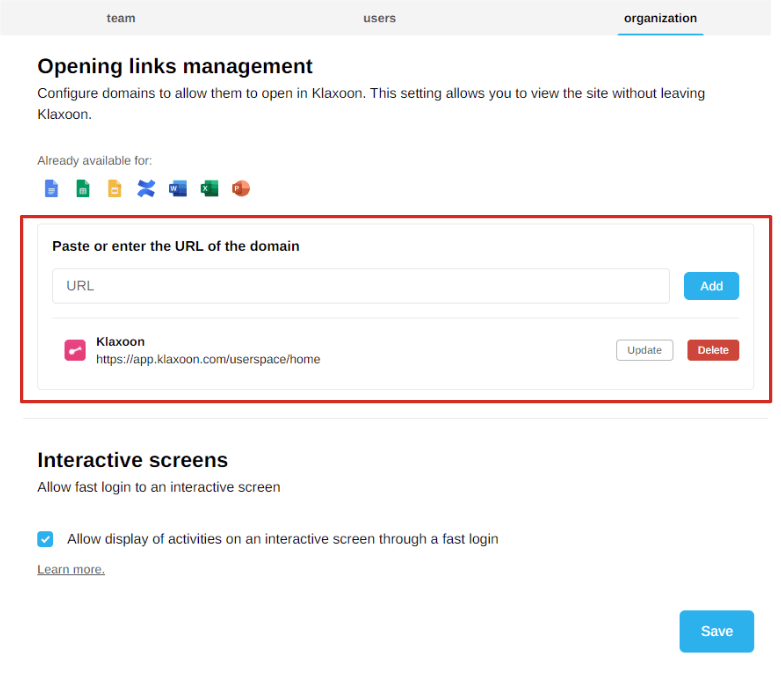The height and width of the screenshot is (673, 781).
Task: Save the organization settings
Action: tap(716, 631)
